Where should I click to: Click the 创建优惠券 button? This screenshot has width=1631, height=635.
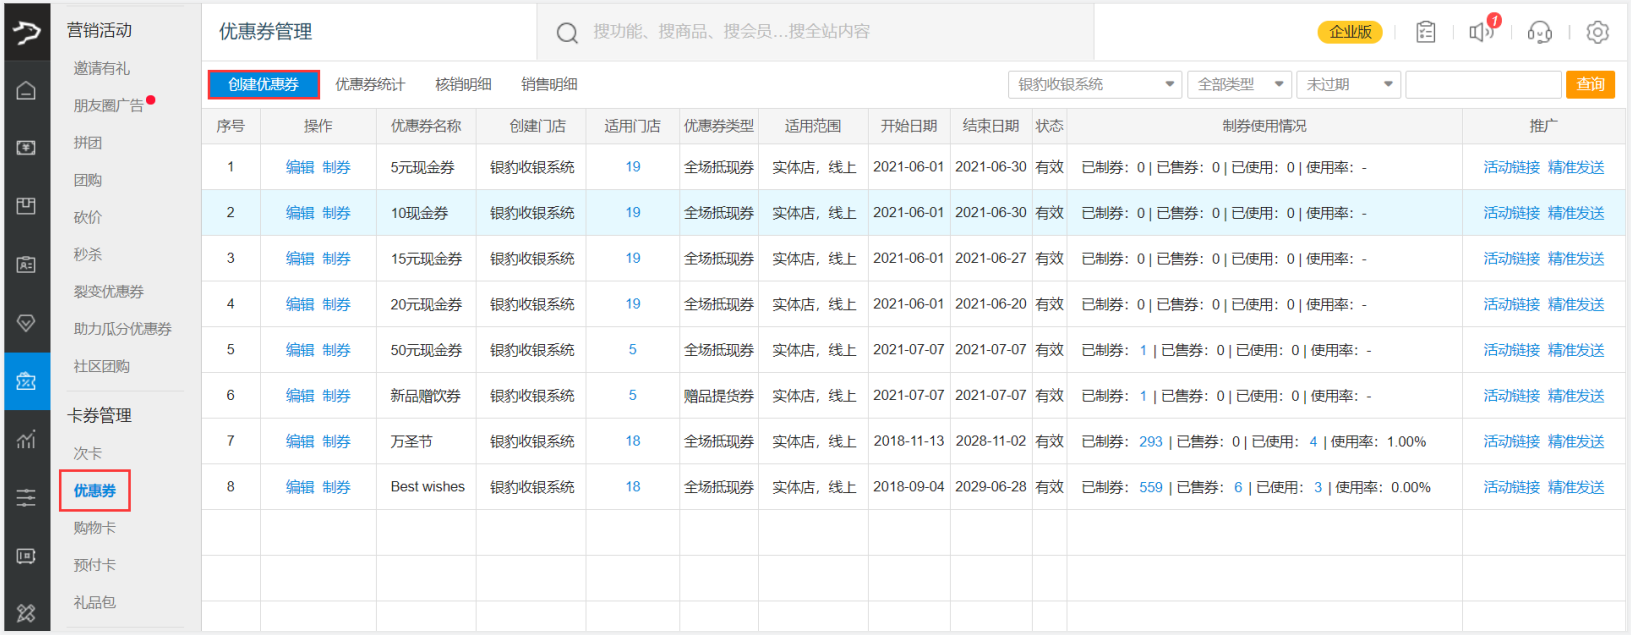(263, 85)
